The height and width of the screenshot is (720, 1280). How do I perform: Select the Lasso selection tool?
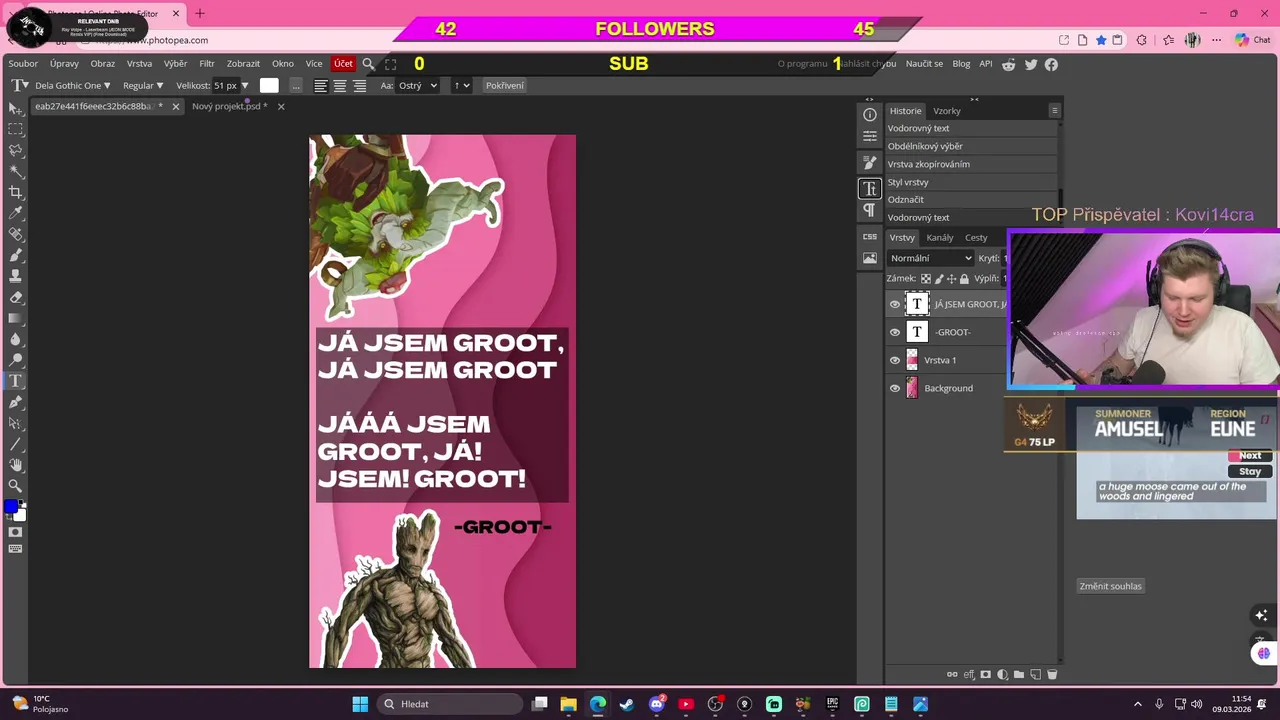point(15,150)
